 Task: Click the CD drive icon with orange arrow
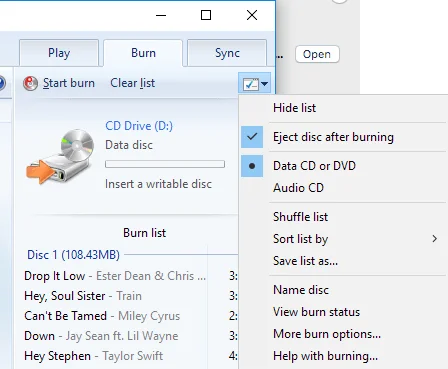coord(59,156)
